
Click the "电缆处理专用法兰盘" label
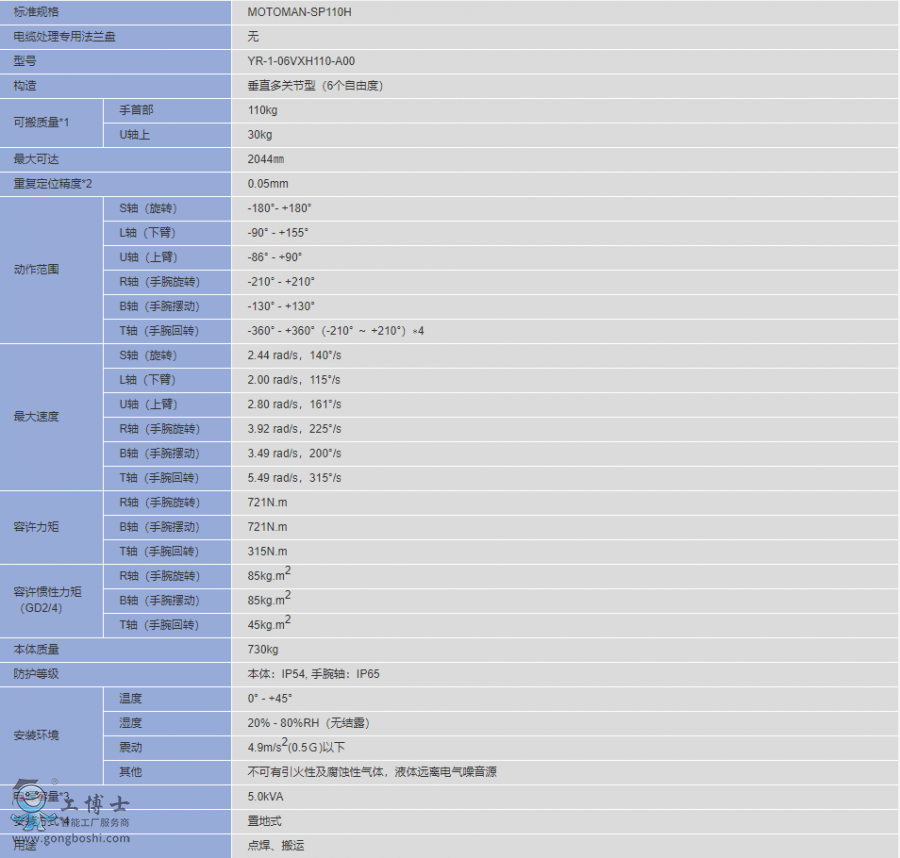point(64,37)
